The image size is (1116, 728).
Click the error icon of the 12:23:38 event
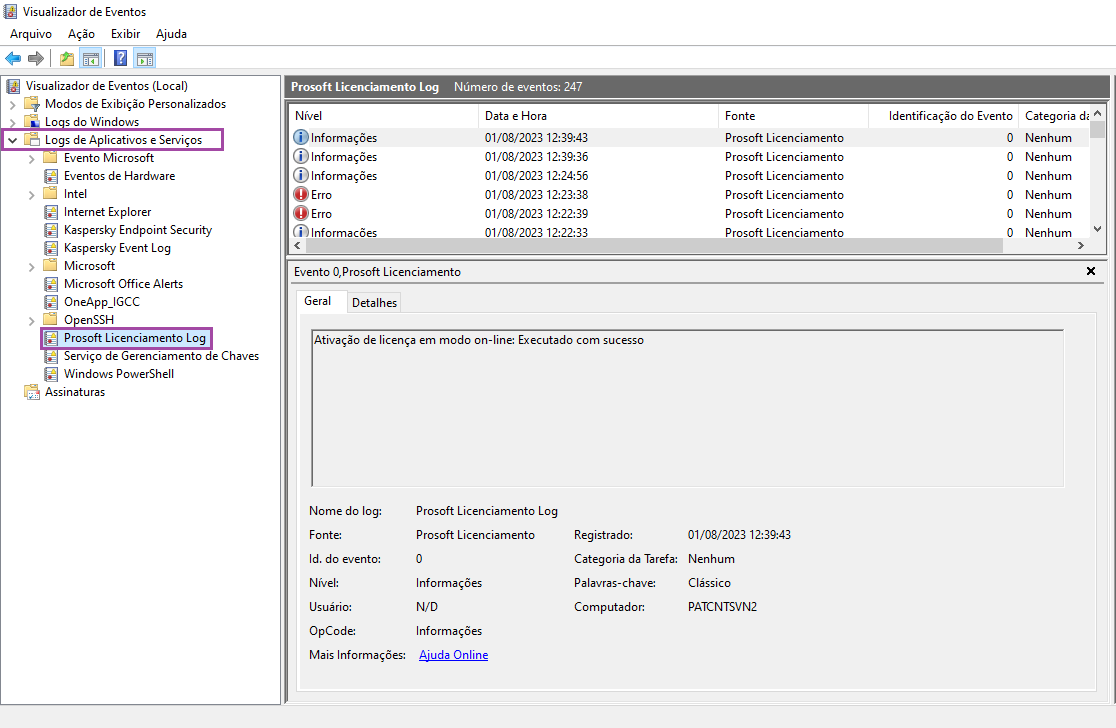[301, 194]
